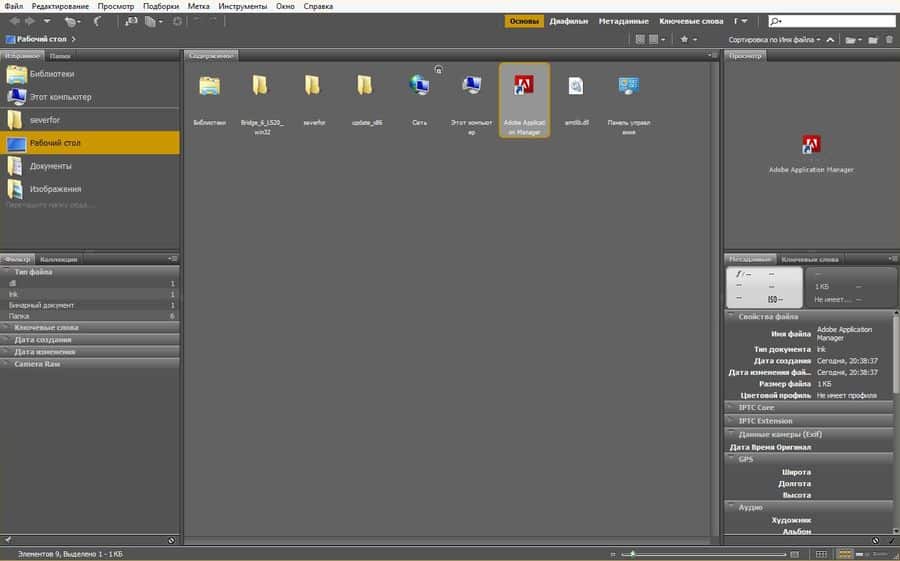The image size is (900, 561).
Task: Switch to Ключевые слова panel tab near Metadata
Action: point(810,259)
